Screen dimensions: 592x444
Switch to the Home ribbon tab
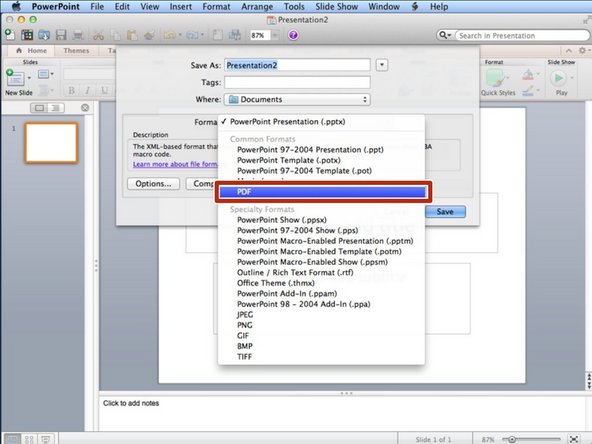[x=32, y=51]
